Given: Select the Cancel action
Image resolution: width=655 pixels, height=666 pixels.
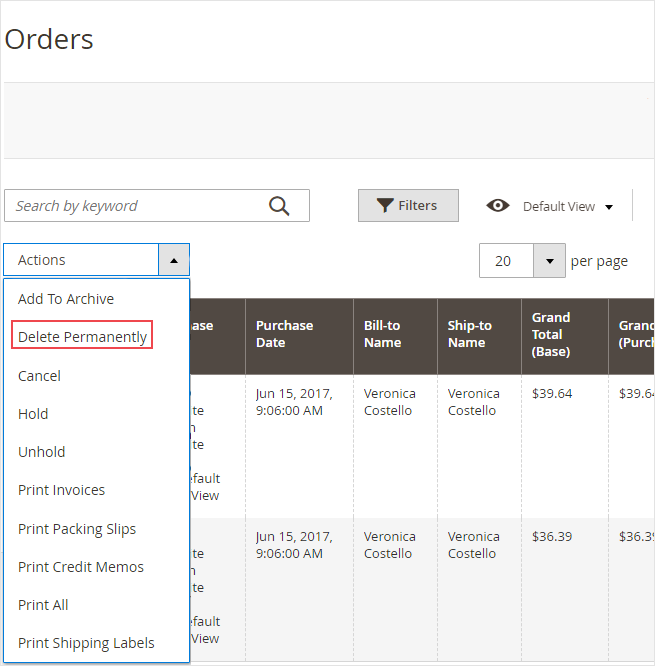Looking at the screenshot, I should [x=40, y=376].
